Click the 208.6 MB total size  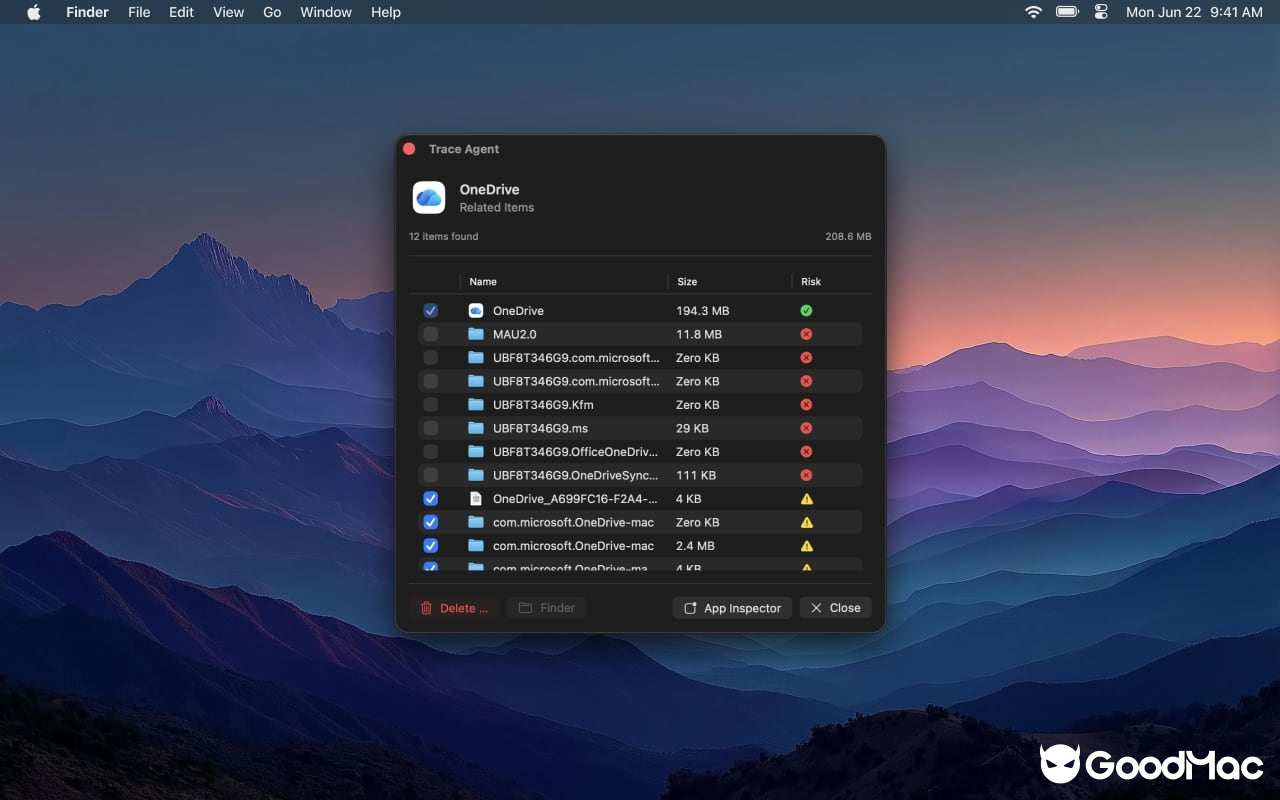tap(848, 237)
